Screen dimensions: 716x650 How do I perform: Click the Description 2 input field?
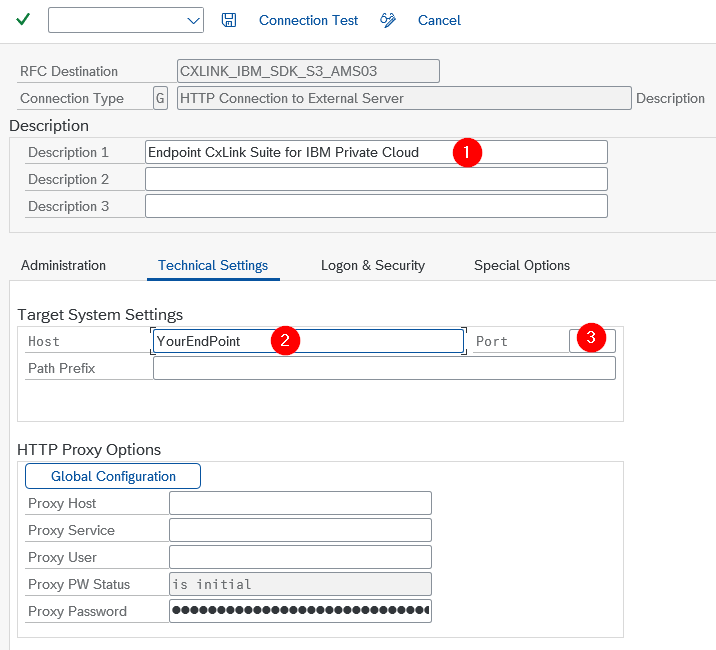tap(376, 179)
